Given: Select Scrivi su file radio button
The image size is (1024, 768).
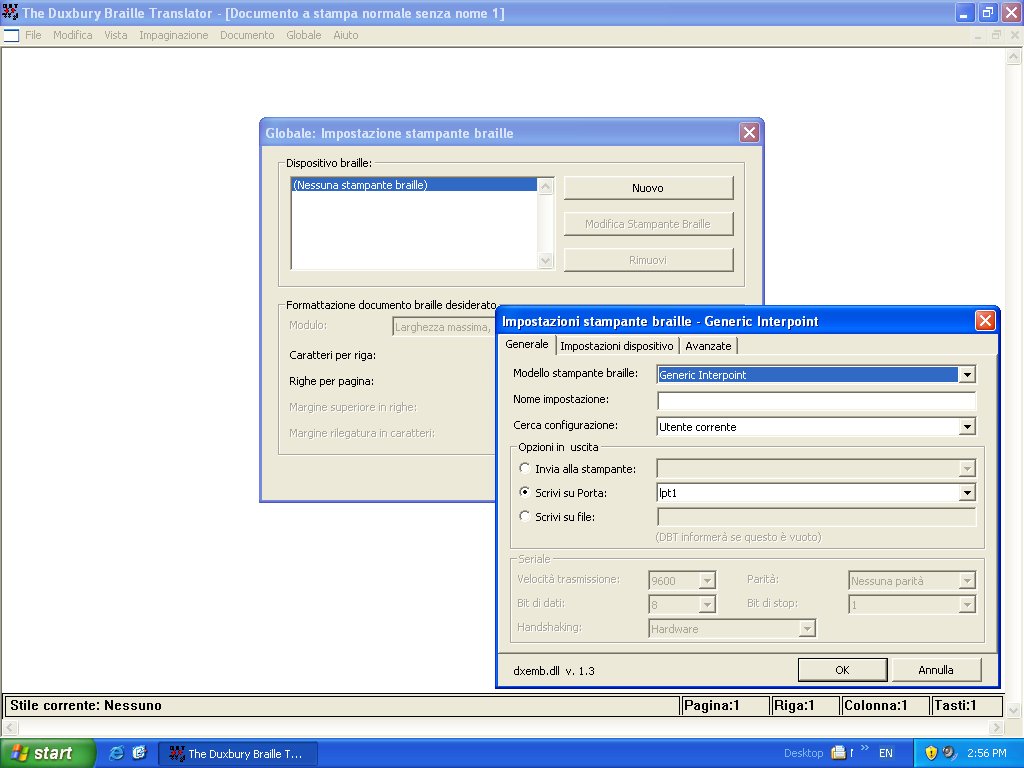Looking at the screenshot, I should click(x=524, y=516).
